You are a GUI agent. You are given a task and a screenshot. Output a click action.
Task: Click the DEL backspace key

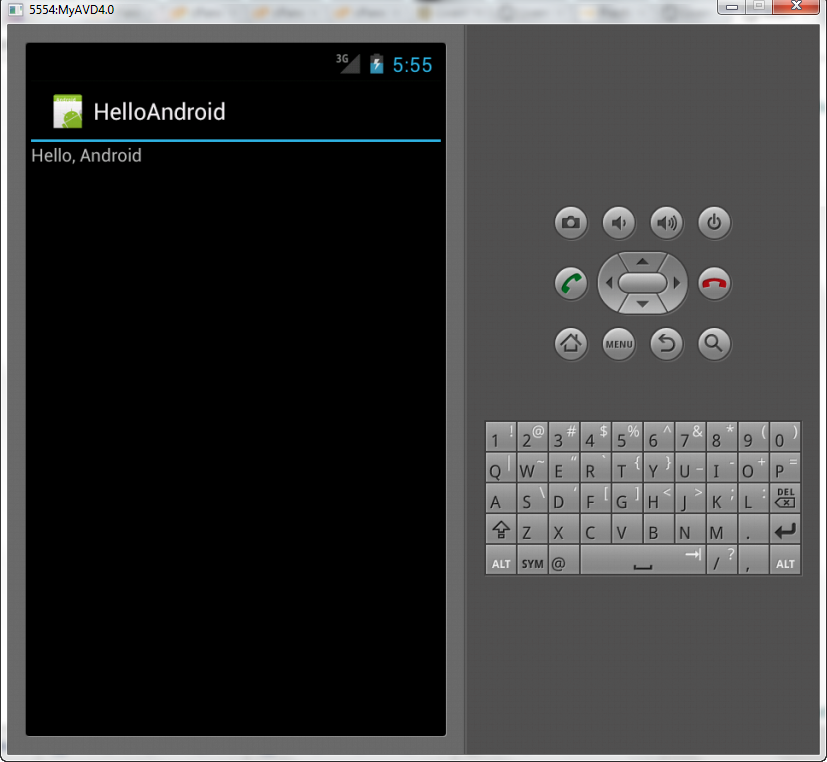tap(785, 498)
